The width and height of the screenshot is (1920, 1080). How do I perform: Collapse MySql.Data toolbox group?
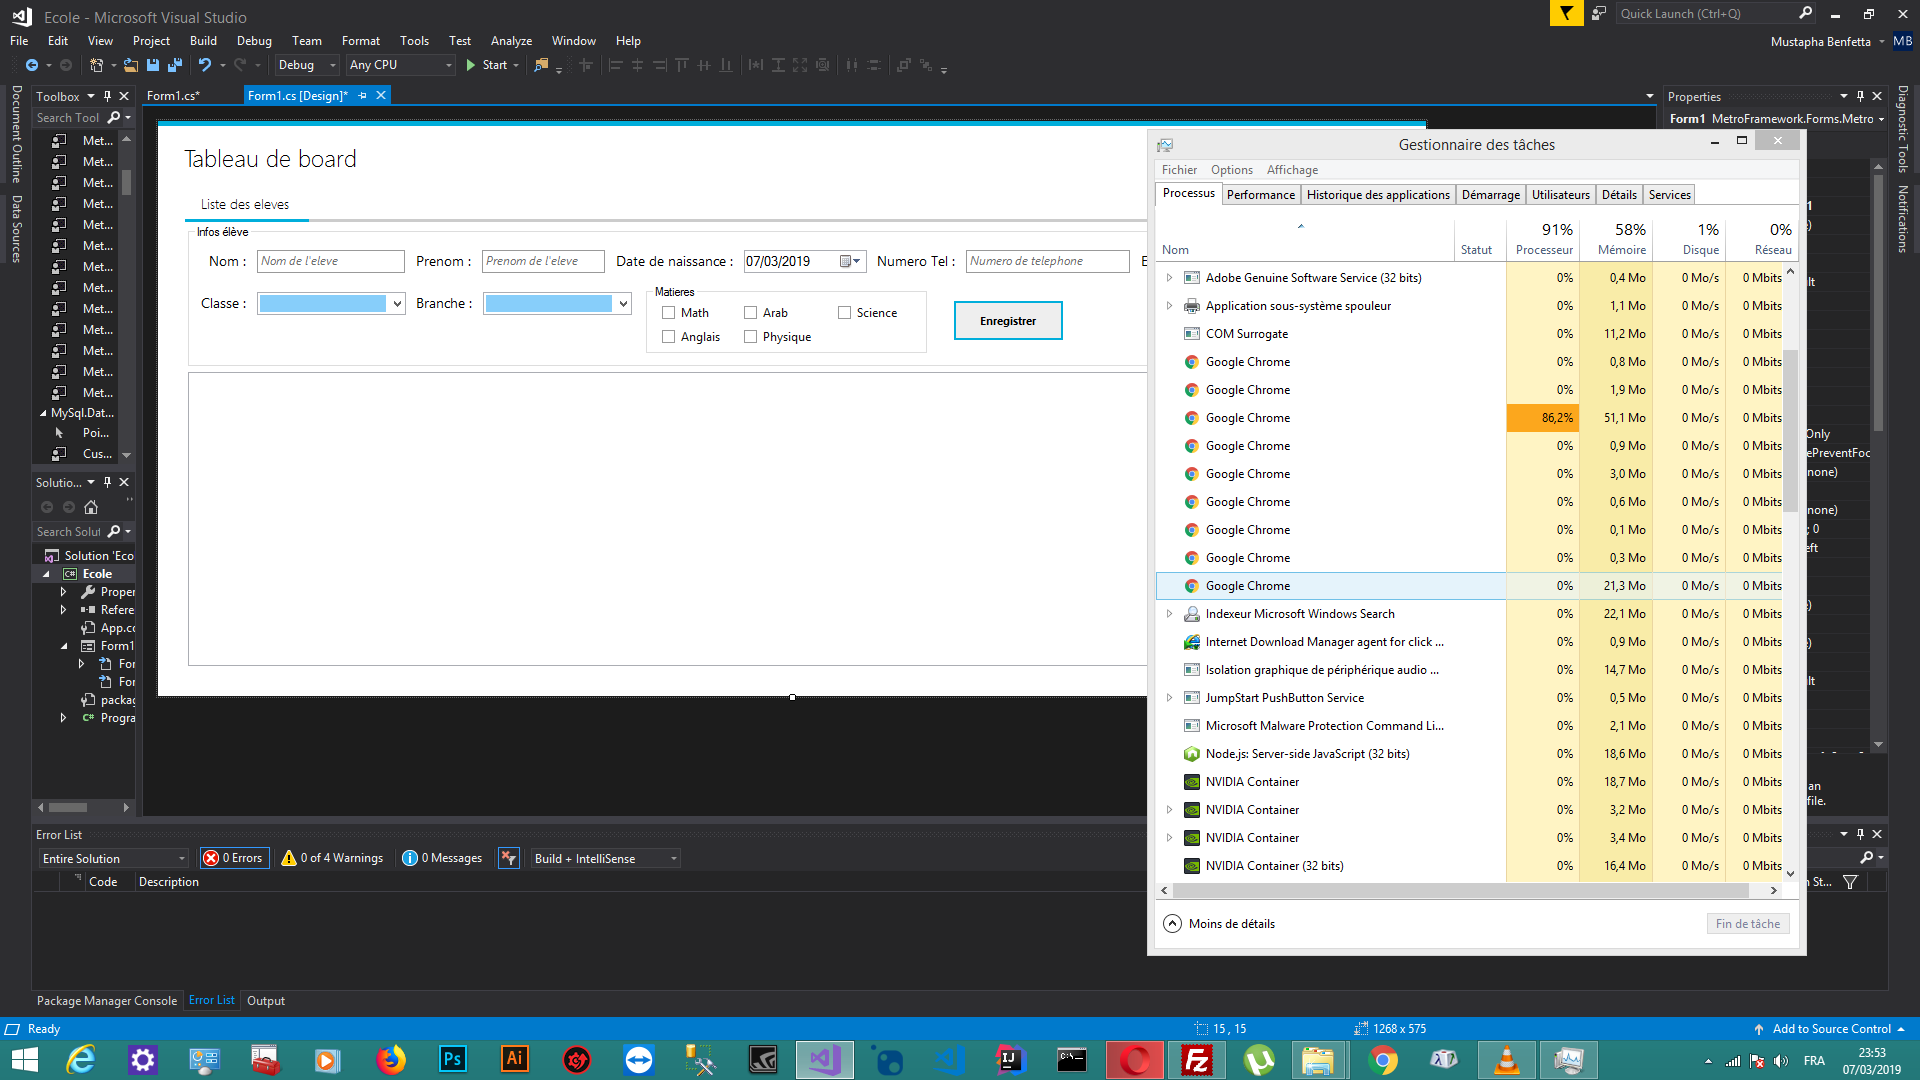coord(43,413)
